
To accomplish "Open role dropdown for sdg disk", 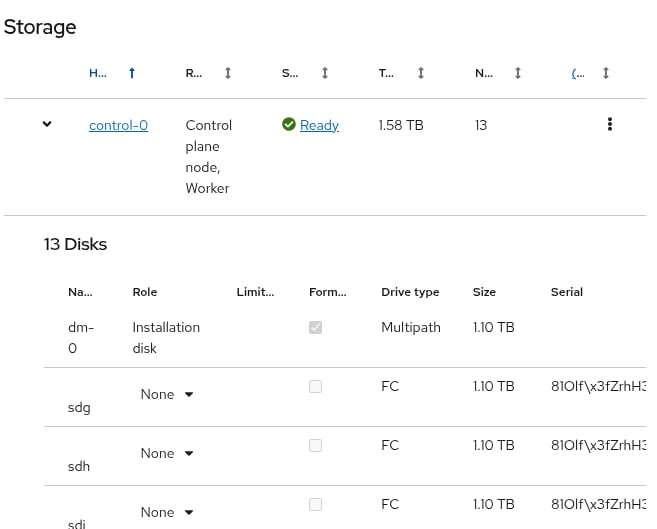I will pos(167,395).
